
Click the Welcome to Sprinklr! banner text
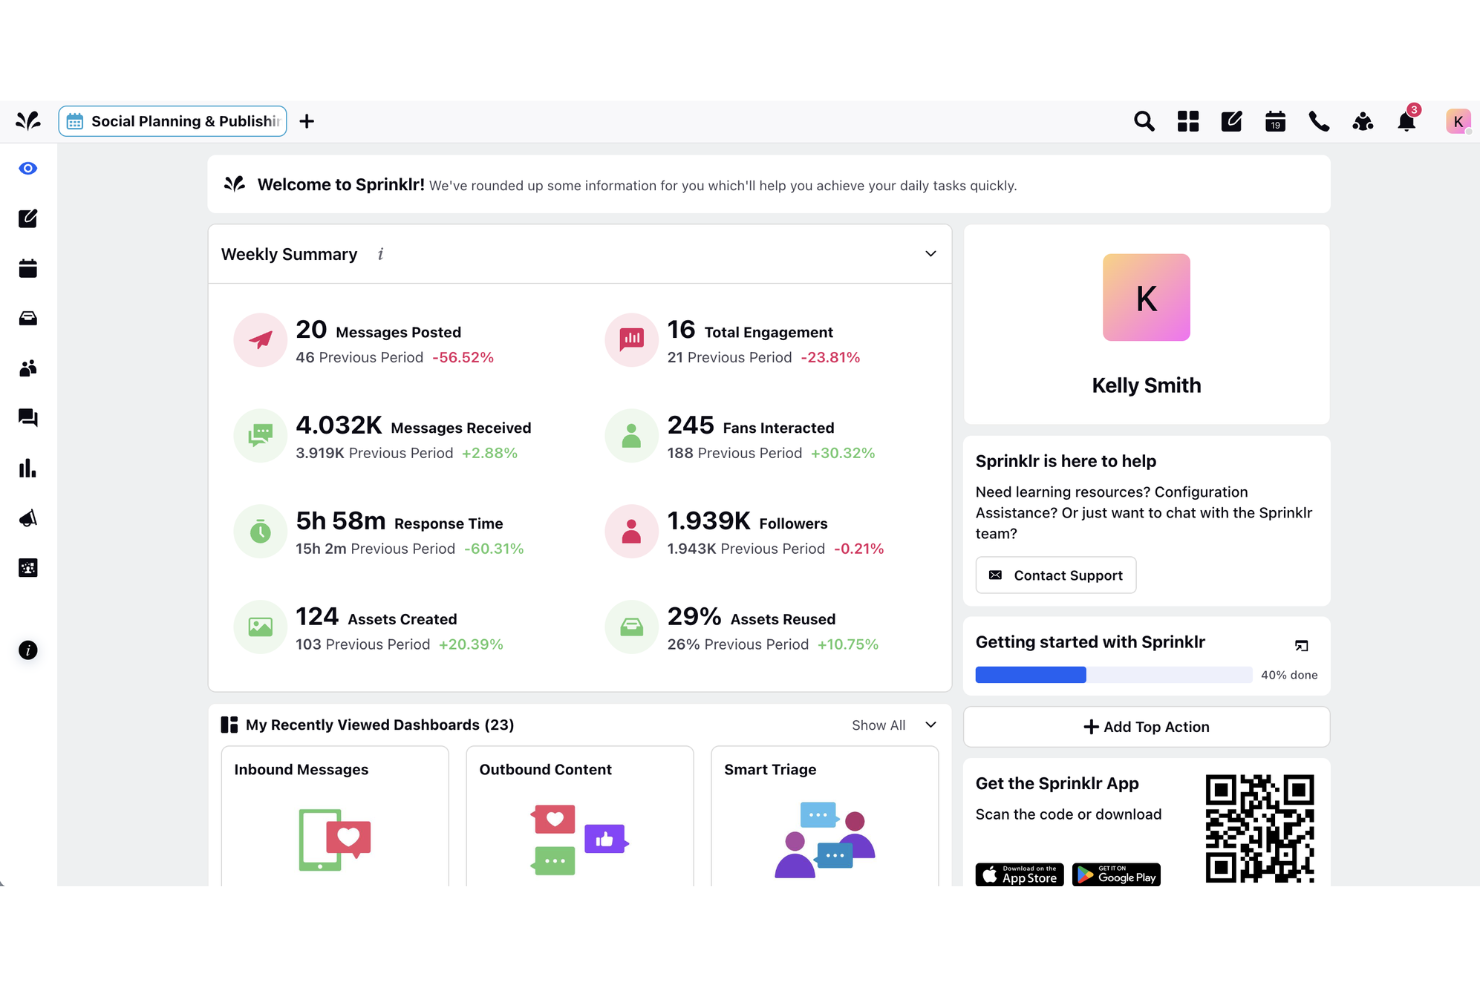click(341, 184)
